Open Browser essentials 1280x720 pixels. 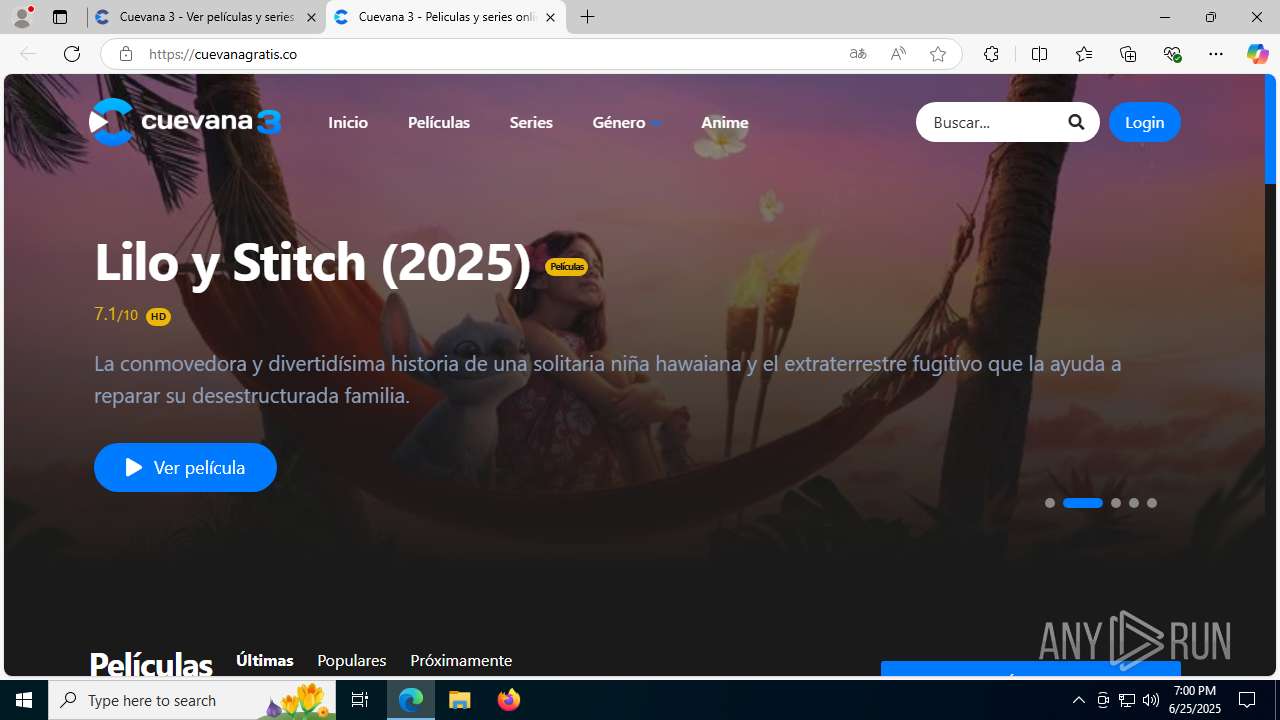click(1172, 54)
